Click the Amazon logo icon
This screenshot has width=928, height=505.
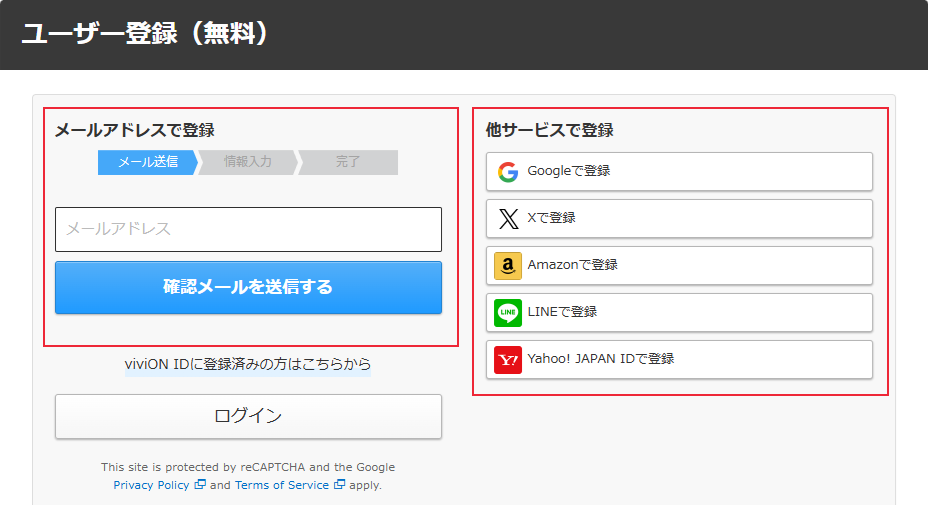(x=508, y=265)
